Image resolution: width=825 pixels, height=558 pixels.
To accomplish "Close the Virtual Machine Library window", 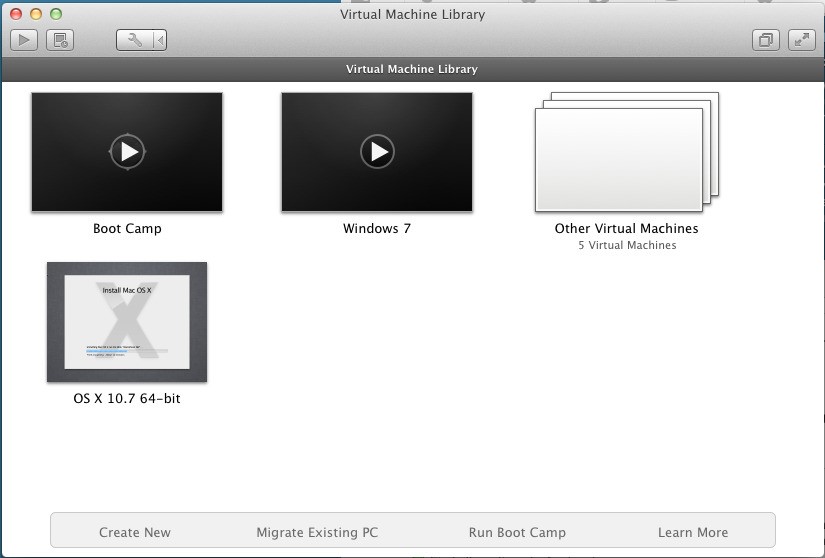I will click(16, 14).
